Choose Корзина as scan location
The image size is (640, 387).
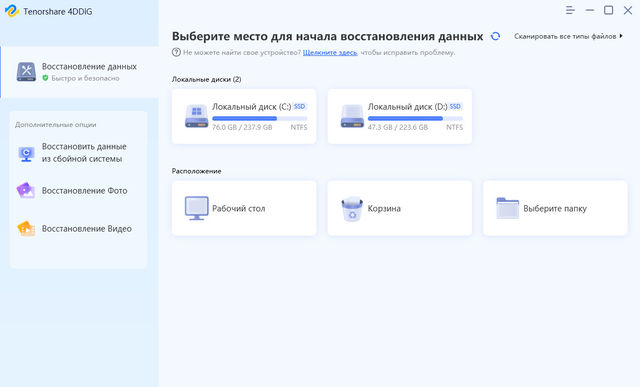click(x=400, y=208)
